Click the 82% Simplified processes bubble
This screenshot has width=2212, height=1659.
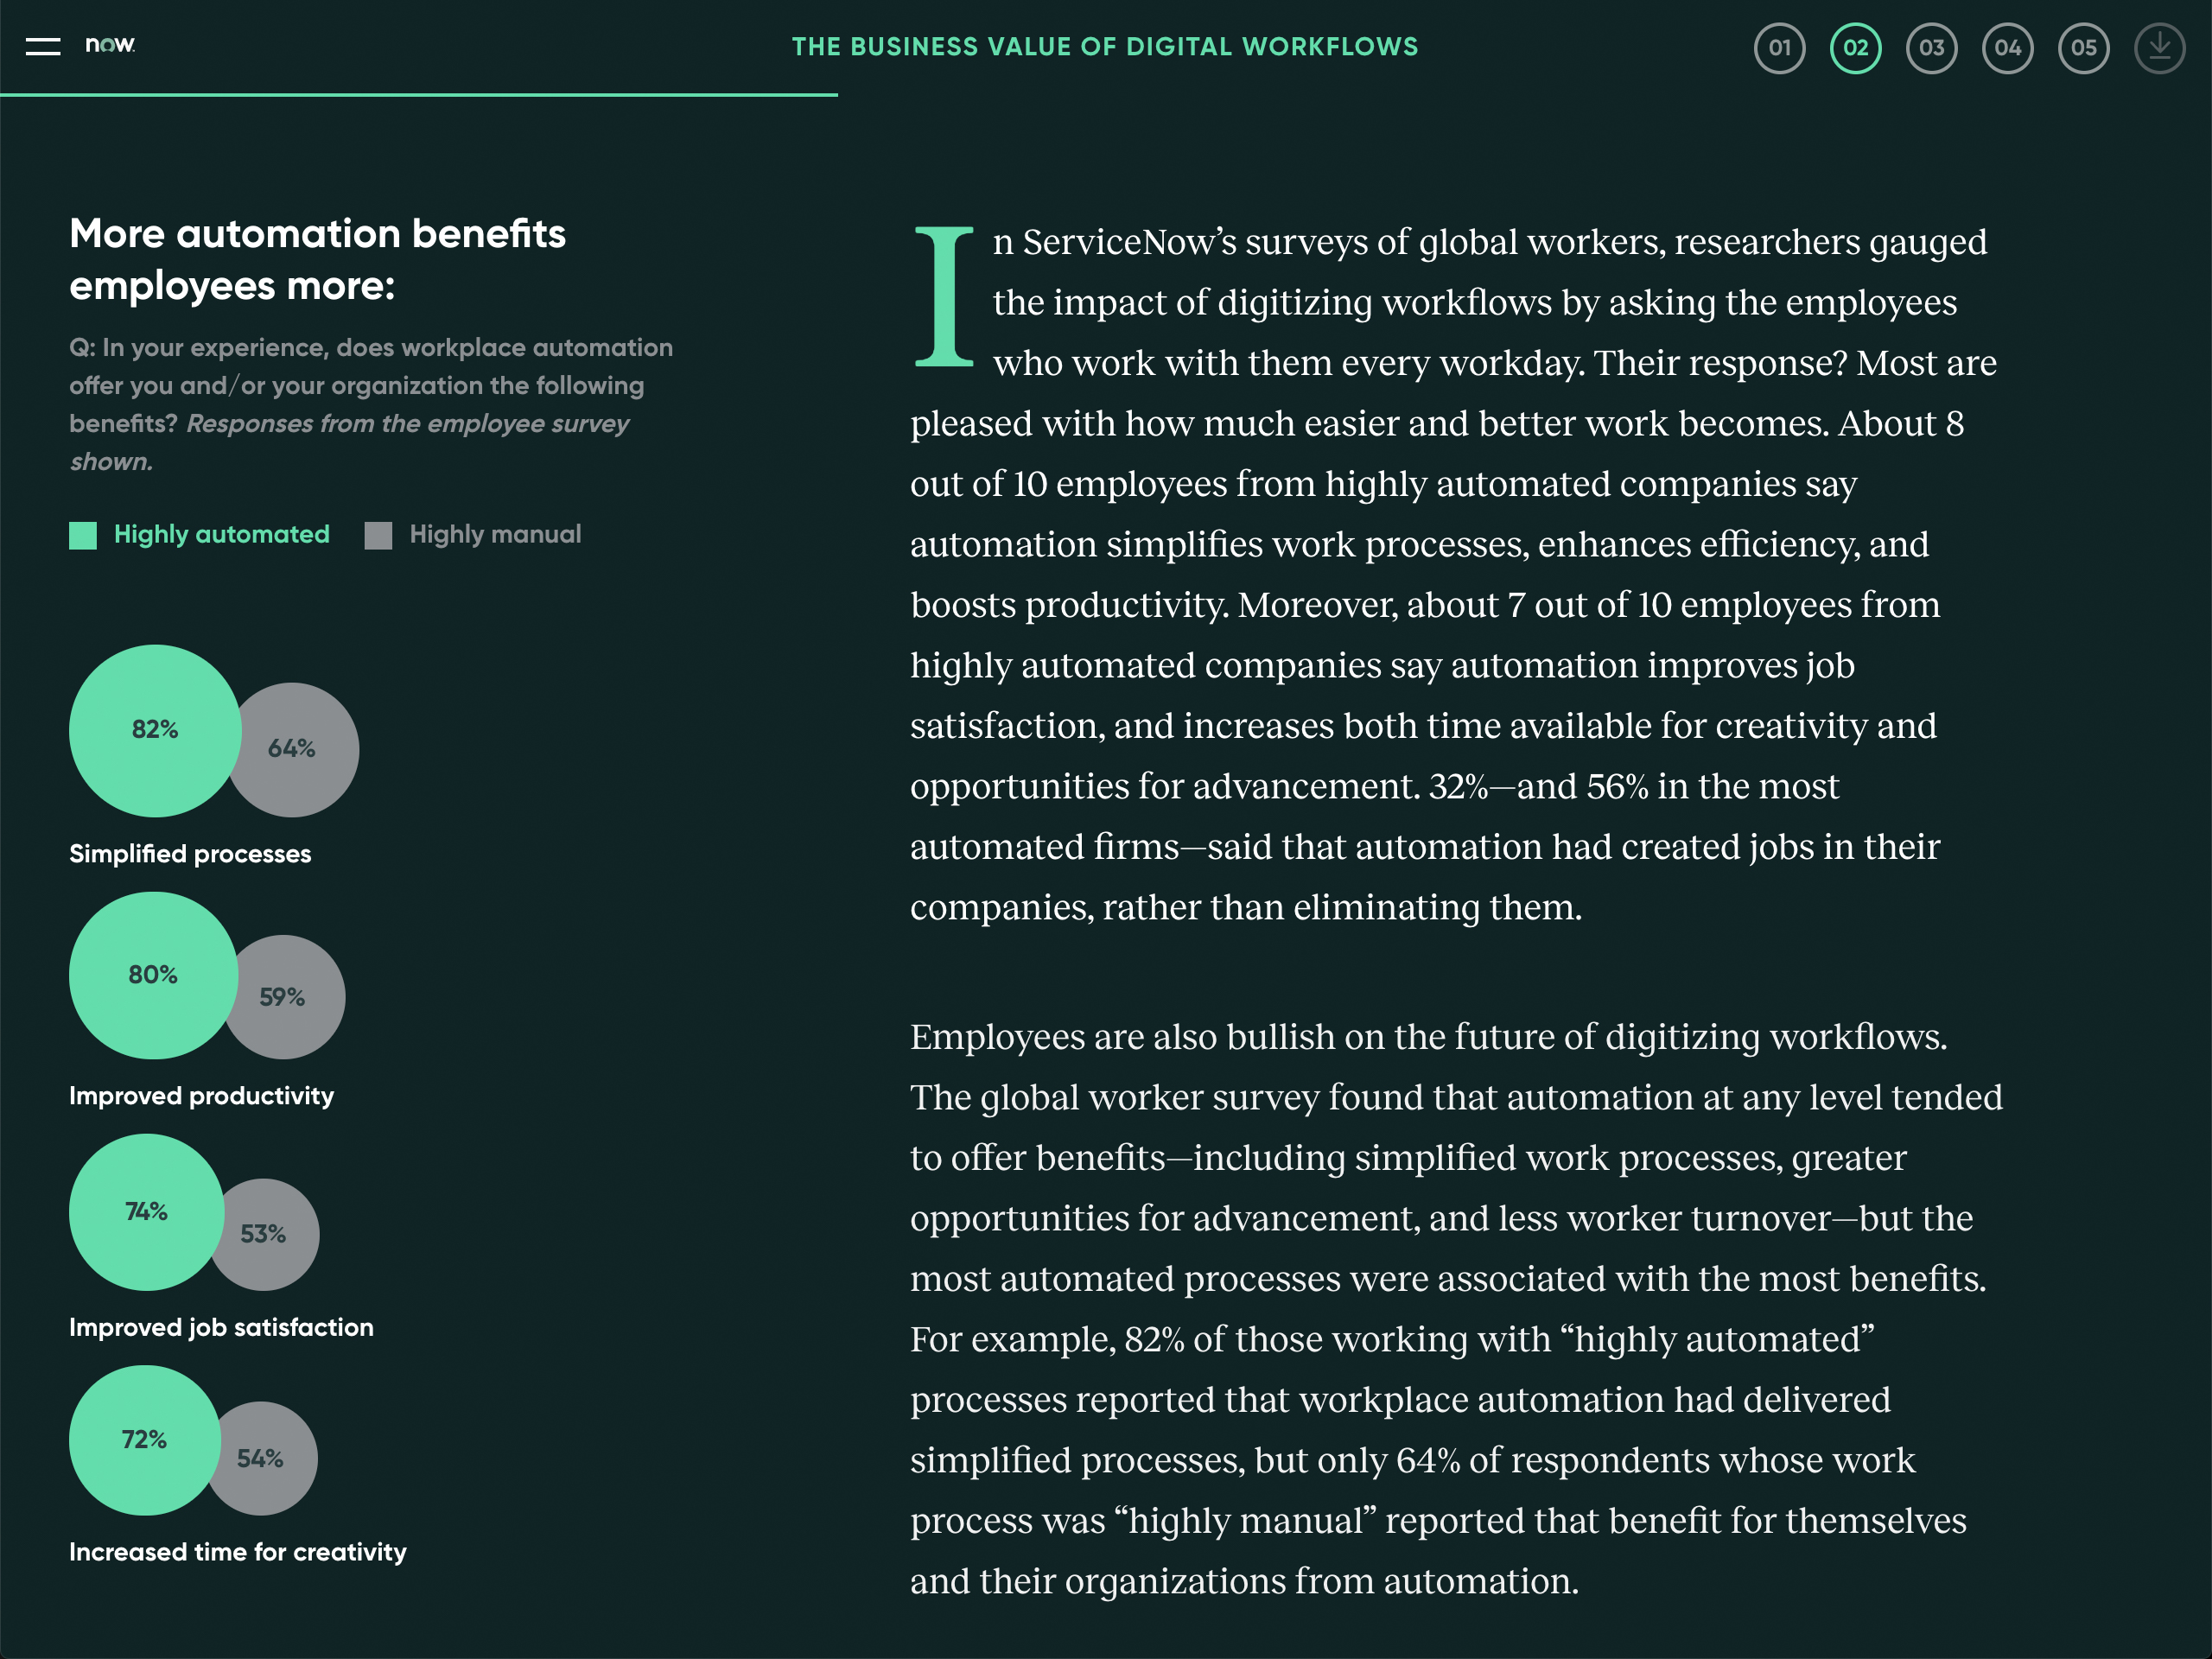coord(155,731)
